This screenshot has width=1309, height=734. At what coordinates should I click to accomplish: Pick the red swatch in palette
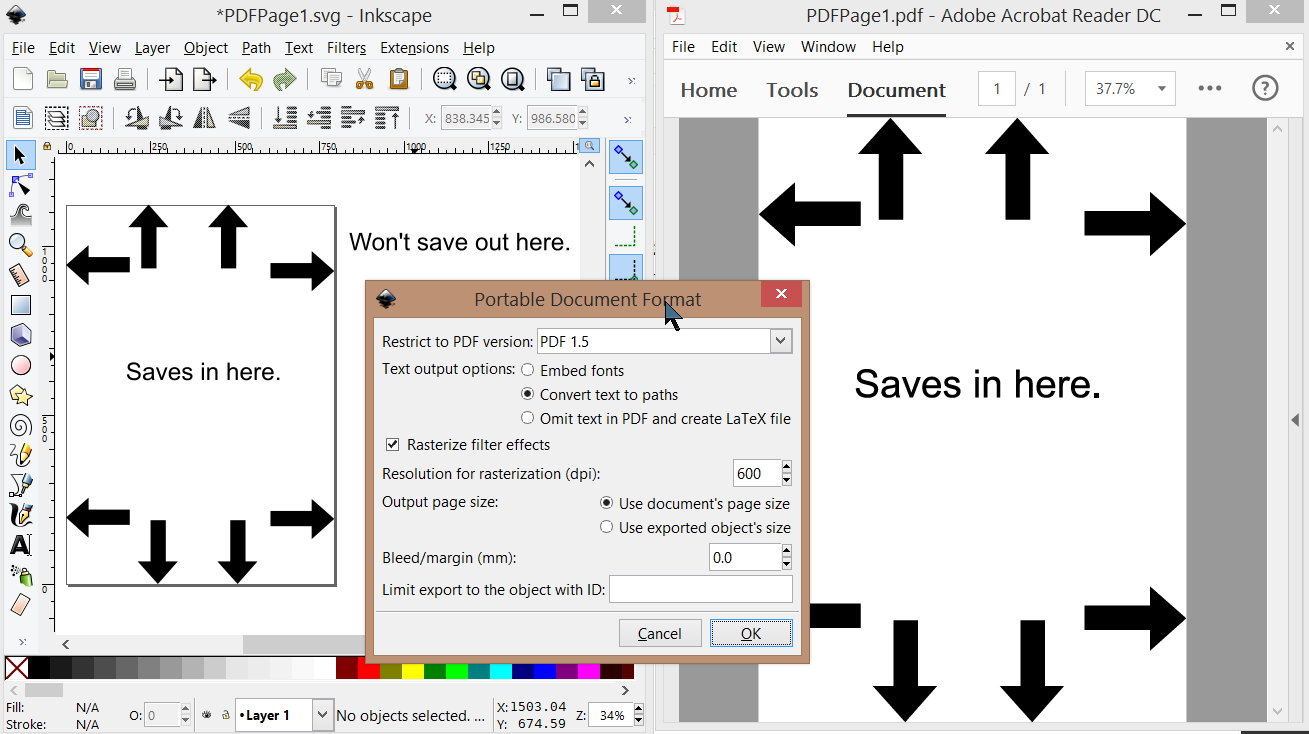368,669
